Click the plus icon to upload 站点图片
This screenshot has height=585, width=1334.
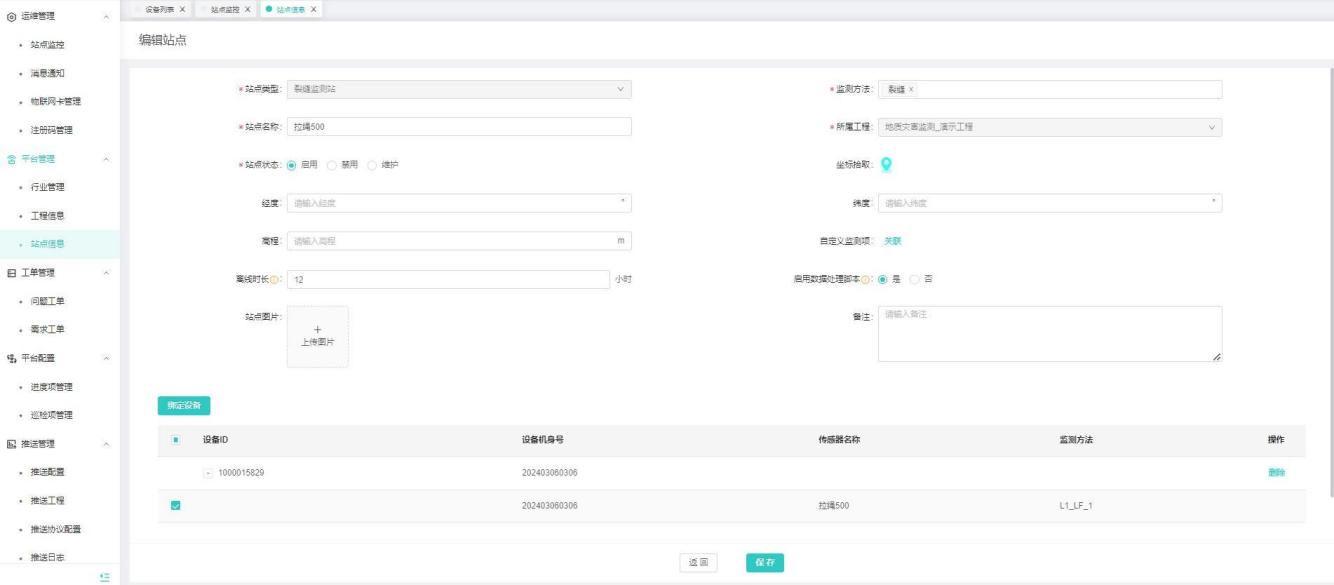click(318, 329)
